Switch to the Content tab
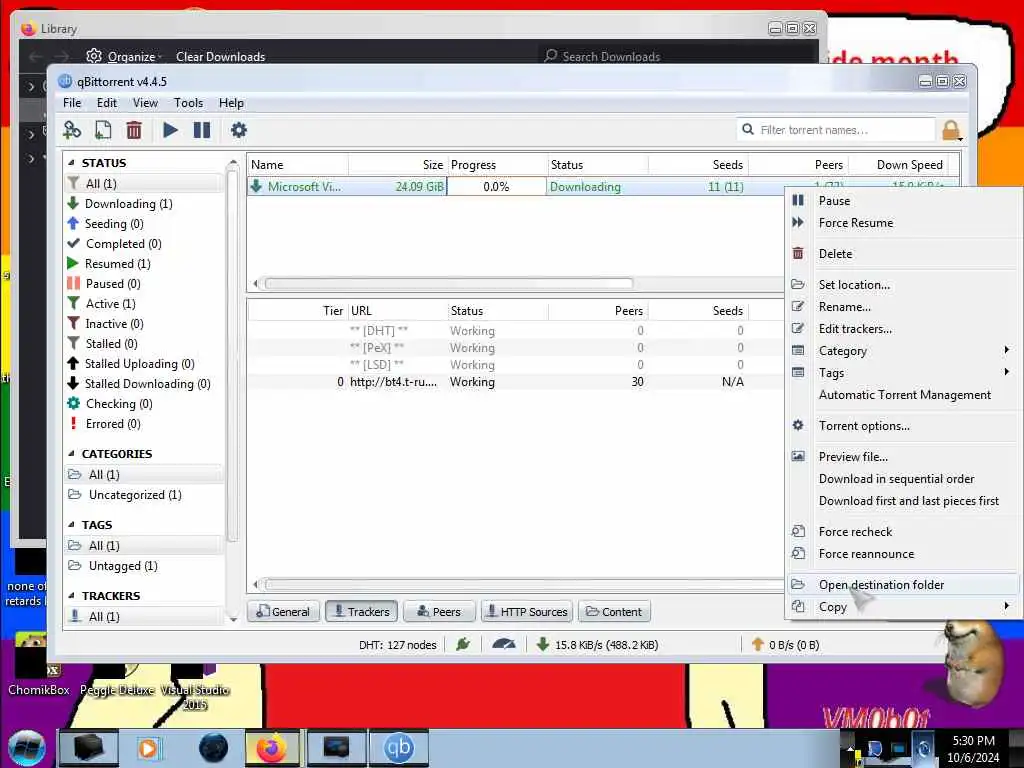This screenshot has width=1024, height=768. (614, 612)
